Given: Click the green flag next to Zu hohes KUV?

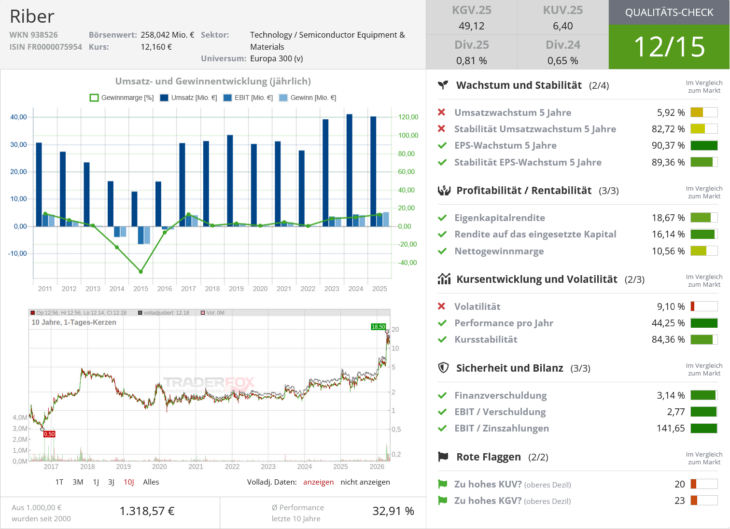Looking at the screenshot, I should tap(442, 484).
